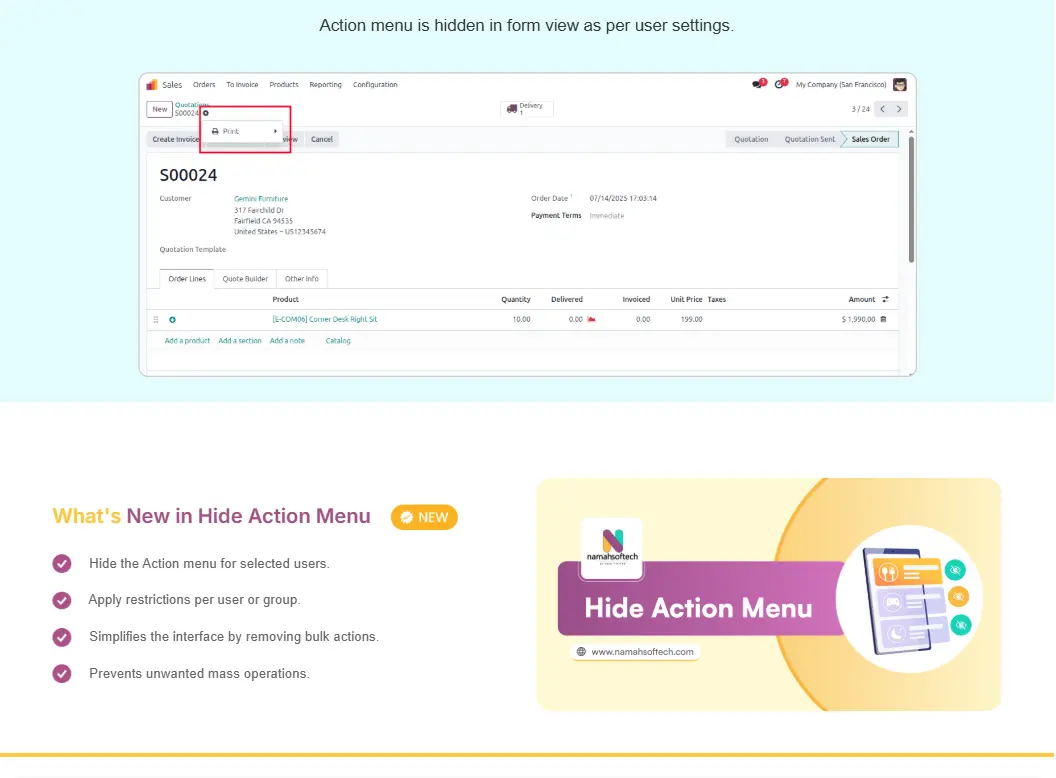Open the gear actions icon beside S00024

point(206,113)
